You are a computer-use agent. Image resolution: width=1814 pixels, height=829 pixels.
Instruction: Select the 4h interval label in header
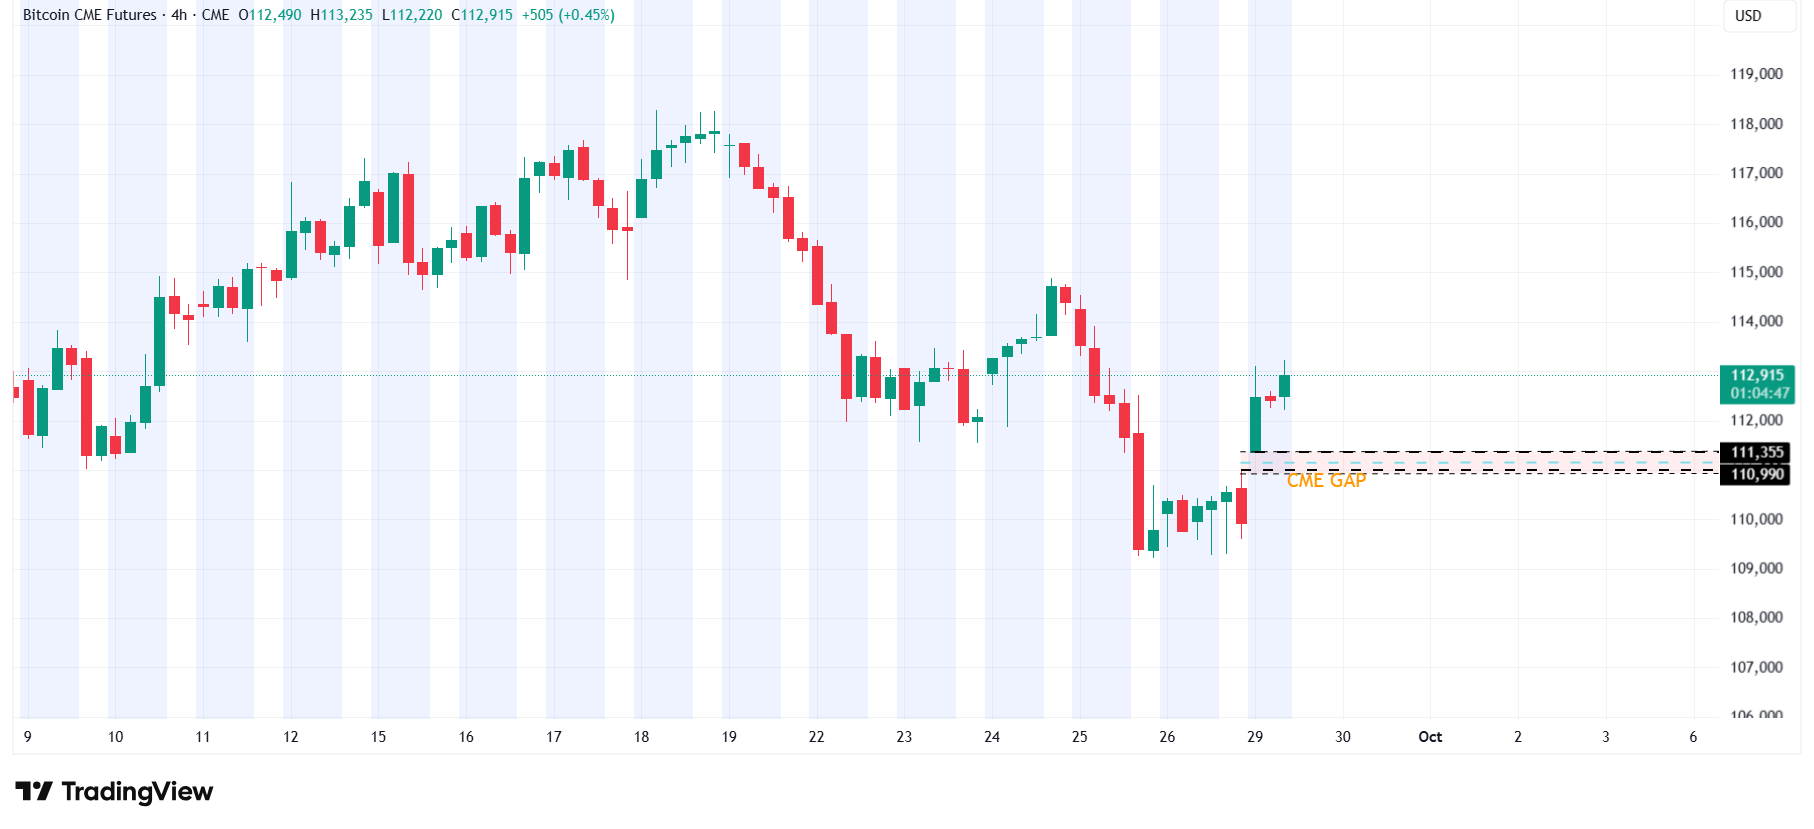pos(179,15)
